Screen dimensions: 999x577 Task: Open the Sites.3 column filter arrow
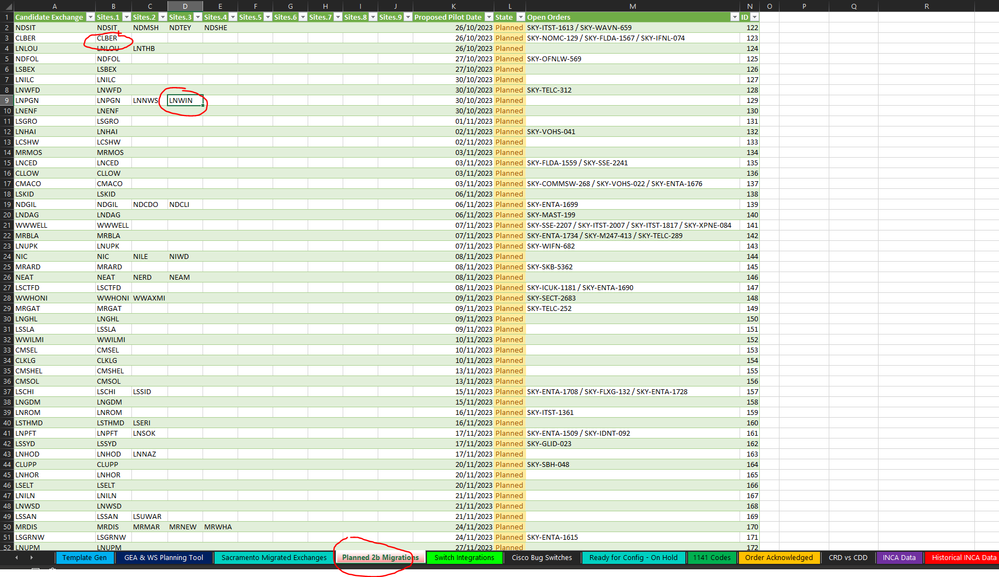(x=198, y=17)
